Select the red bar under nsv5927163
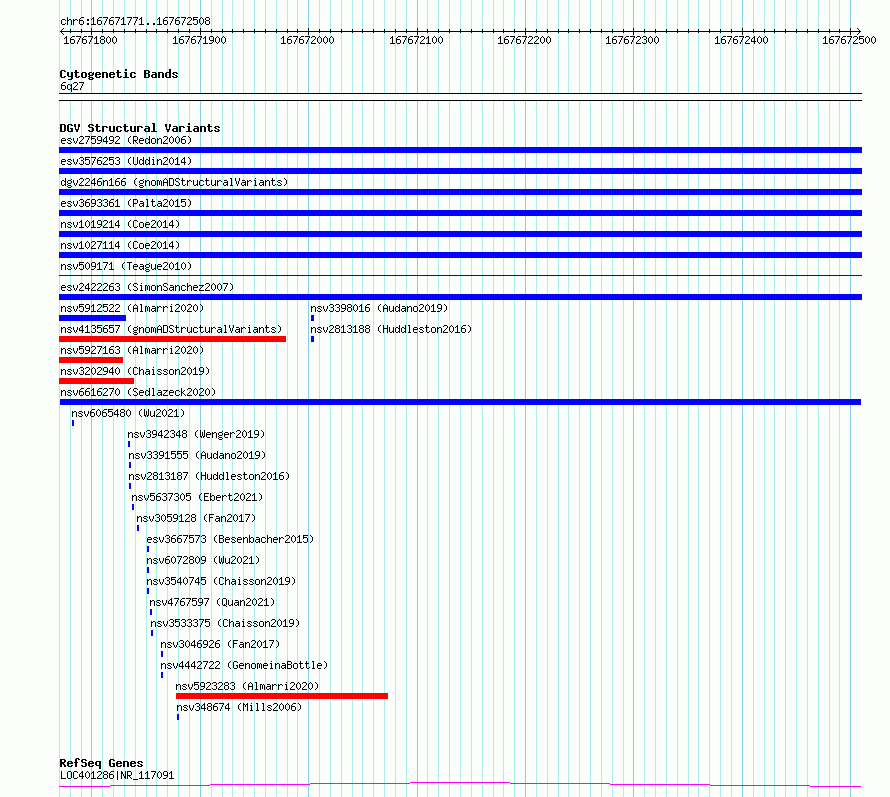The height and width of the screenshot is (797, 890). click(91, 360)
